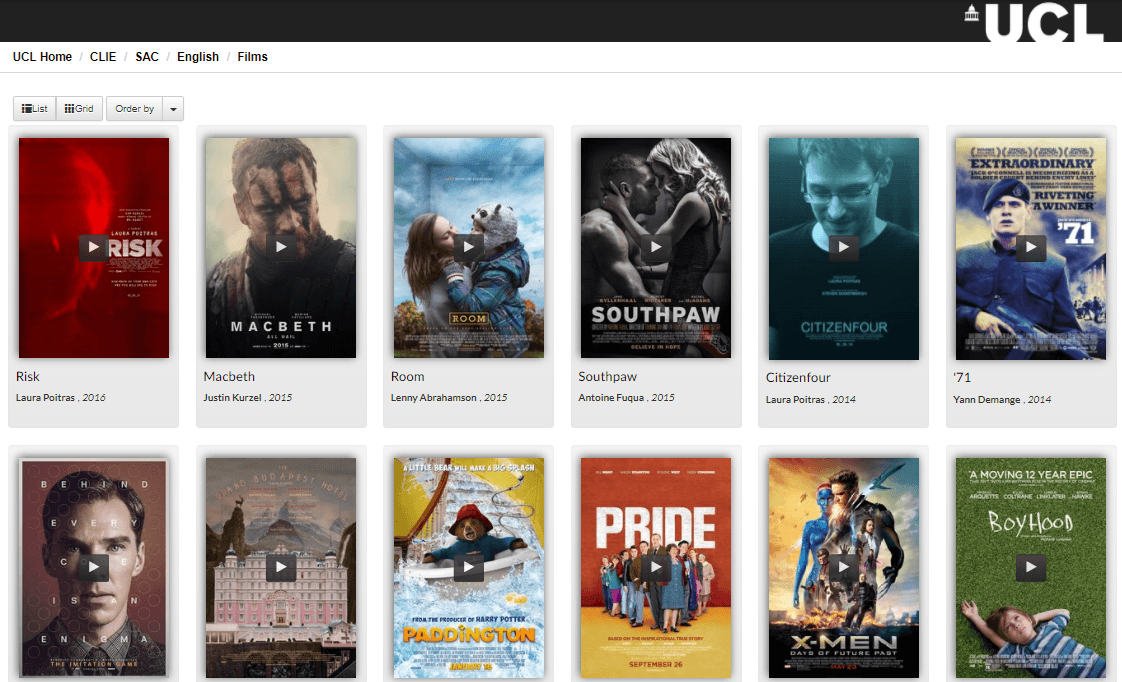
Task: Click play button on Room poster
Action: point(469,248)
